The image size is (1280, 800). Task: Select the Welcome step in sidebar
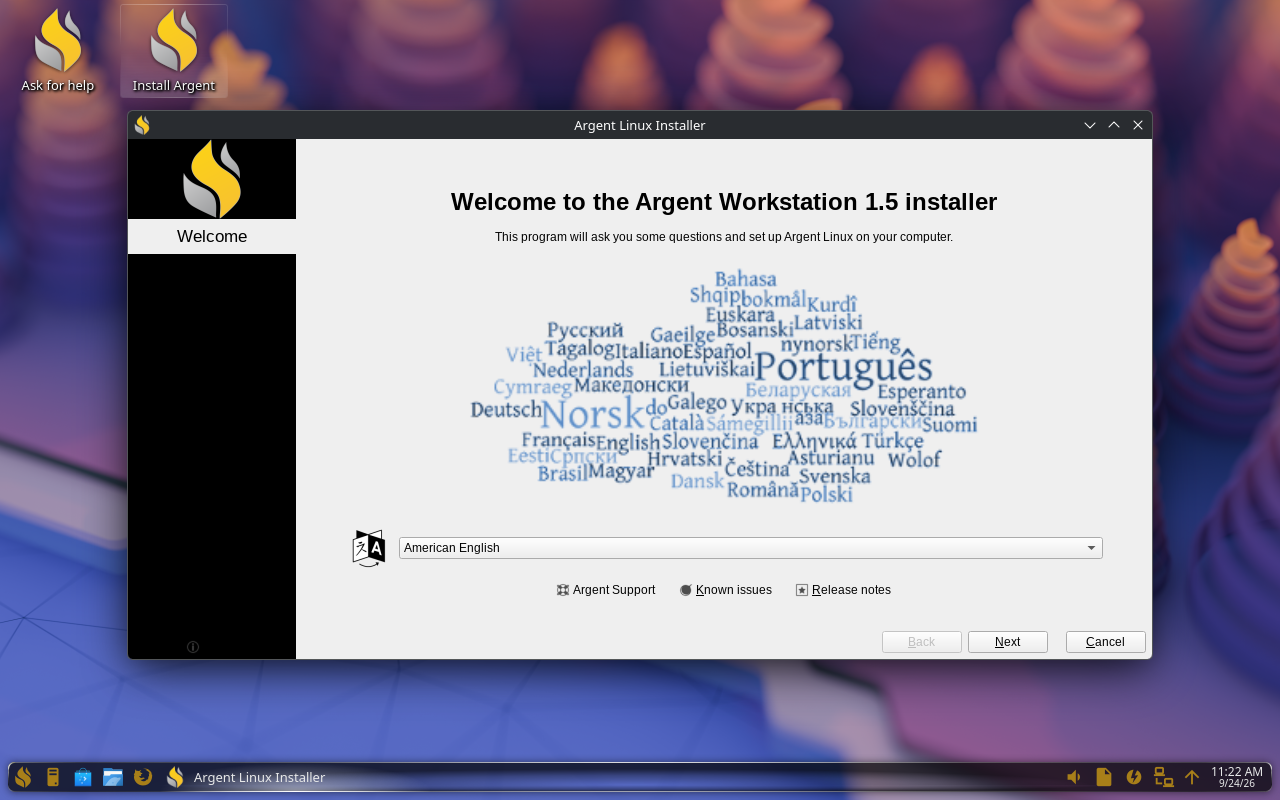tap(212, 237)
